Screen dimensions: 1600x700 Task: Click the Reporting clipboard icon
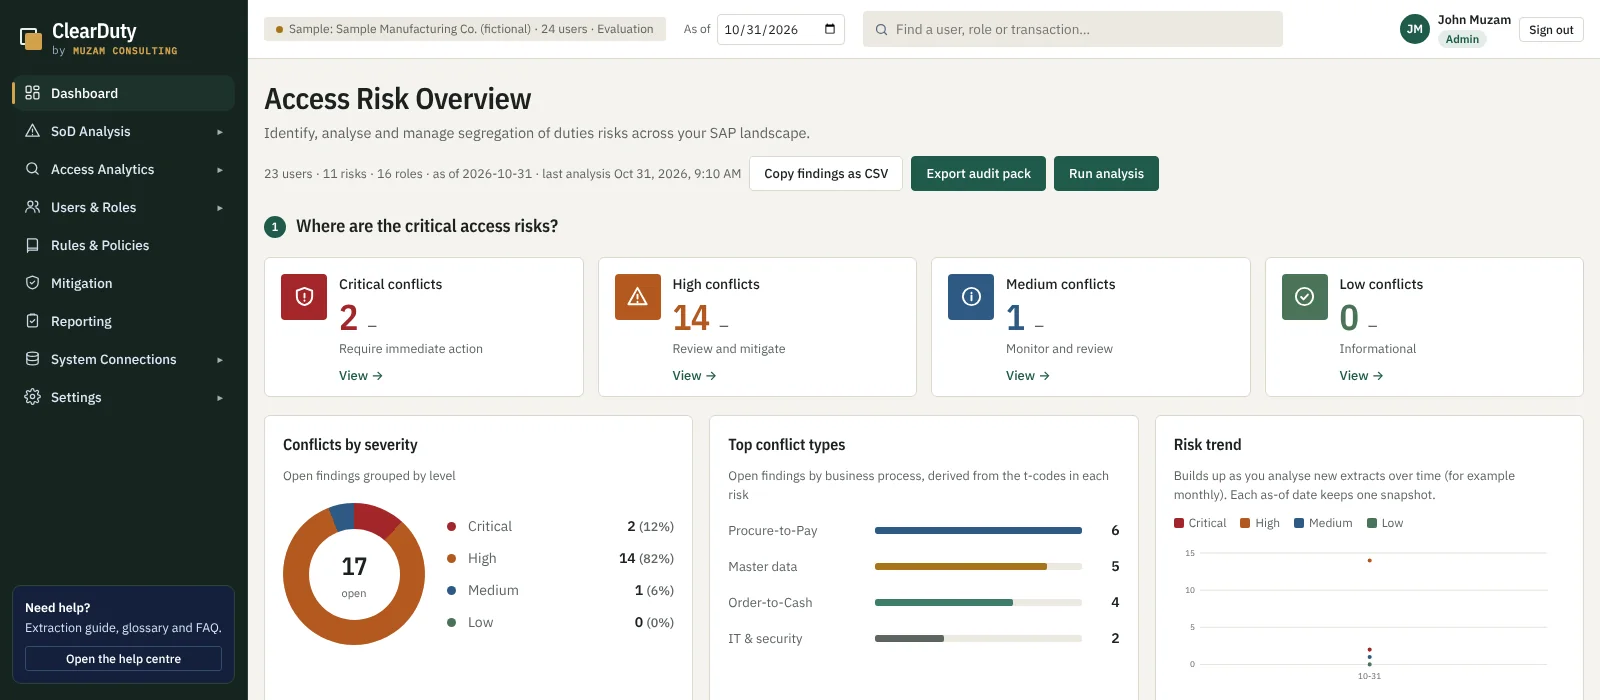32,321
